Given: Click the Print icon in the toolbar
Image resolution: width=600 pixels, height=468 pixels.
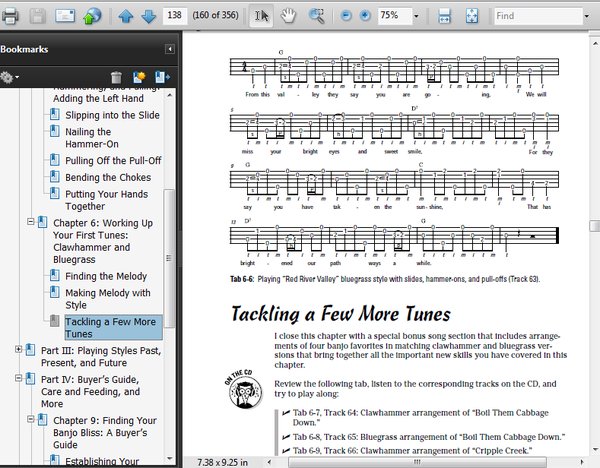Looking at the screenshot, I should coord(10,16).
